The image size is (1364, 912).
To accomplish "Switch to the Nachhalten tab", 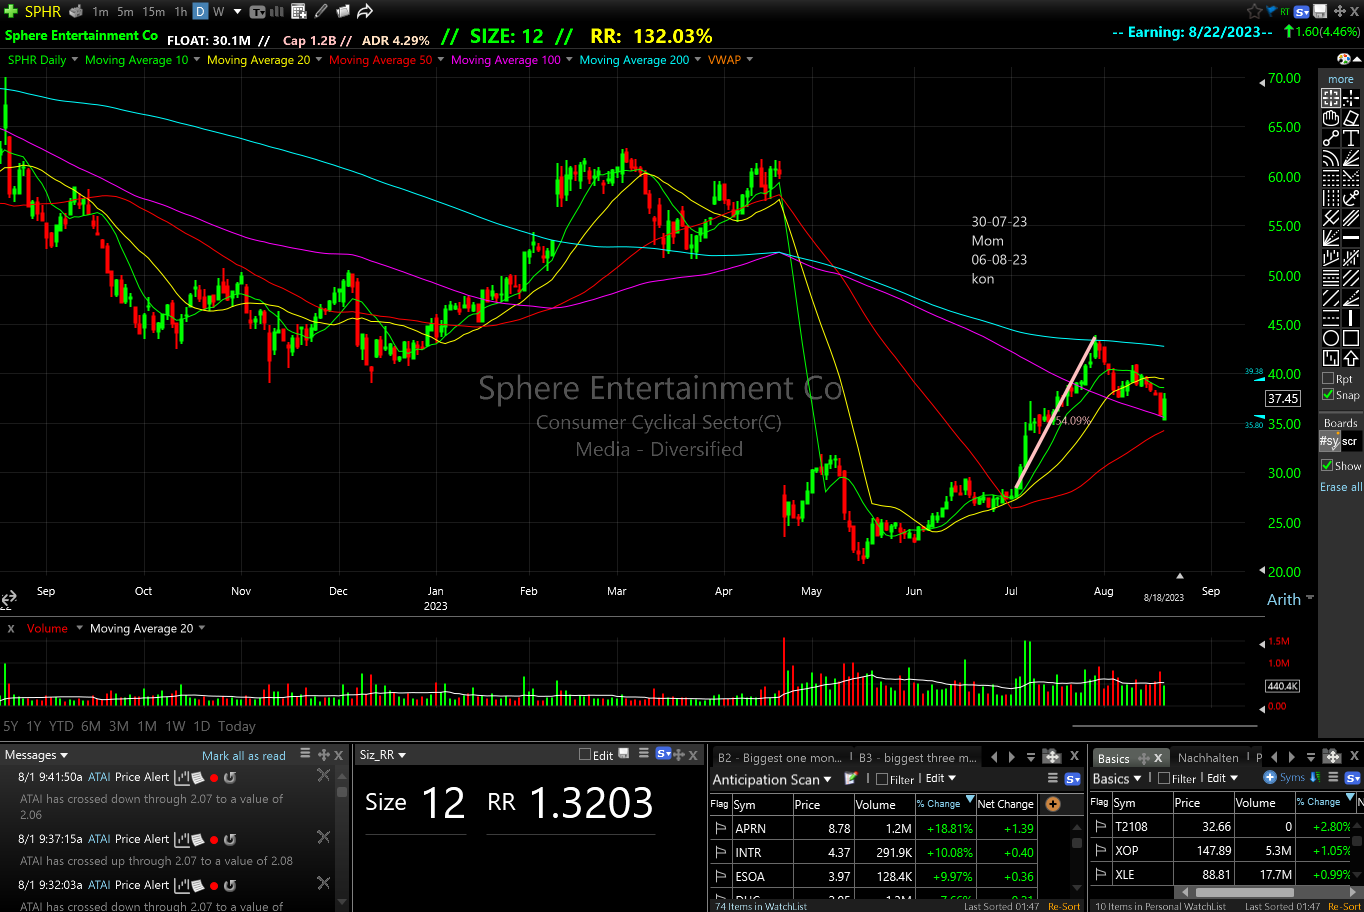I will click(x=1208, y=758).
